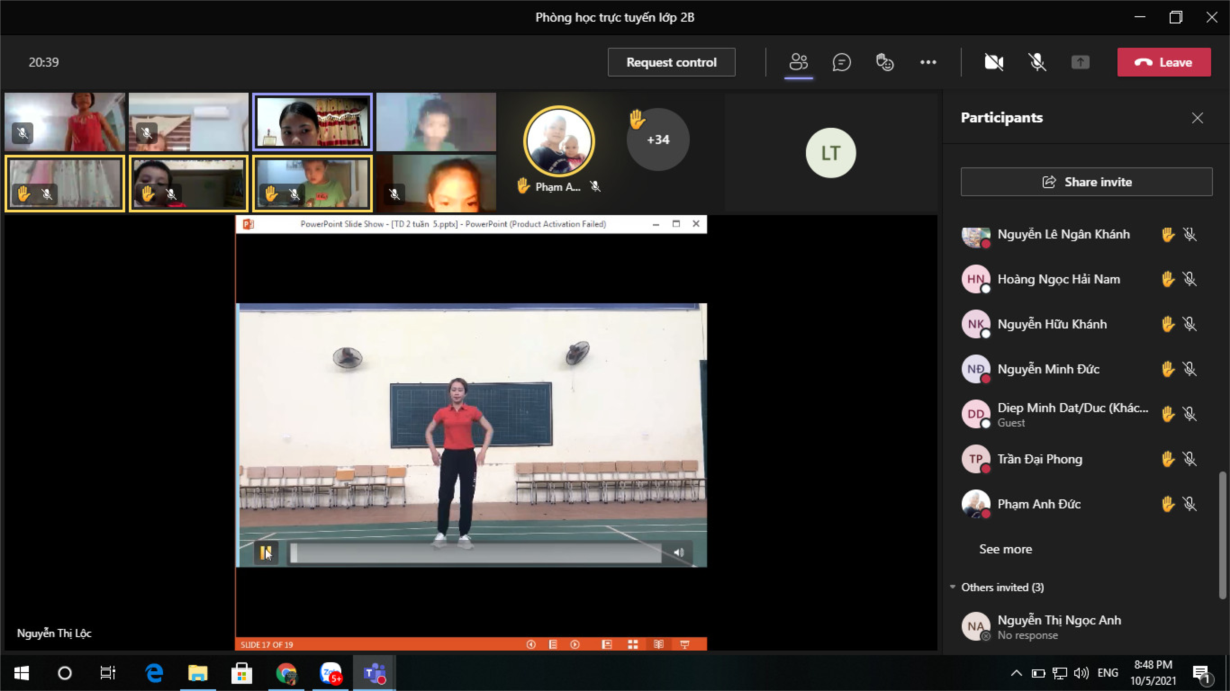1230x691 pixels.
Task: Click the Request control button
Action: coord(671,62)
